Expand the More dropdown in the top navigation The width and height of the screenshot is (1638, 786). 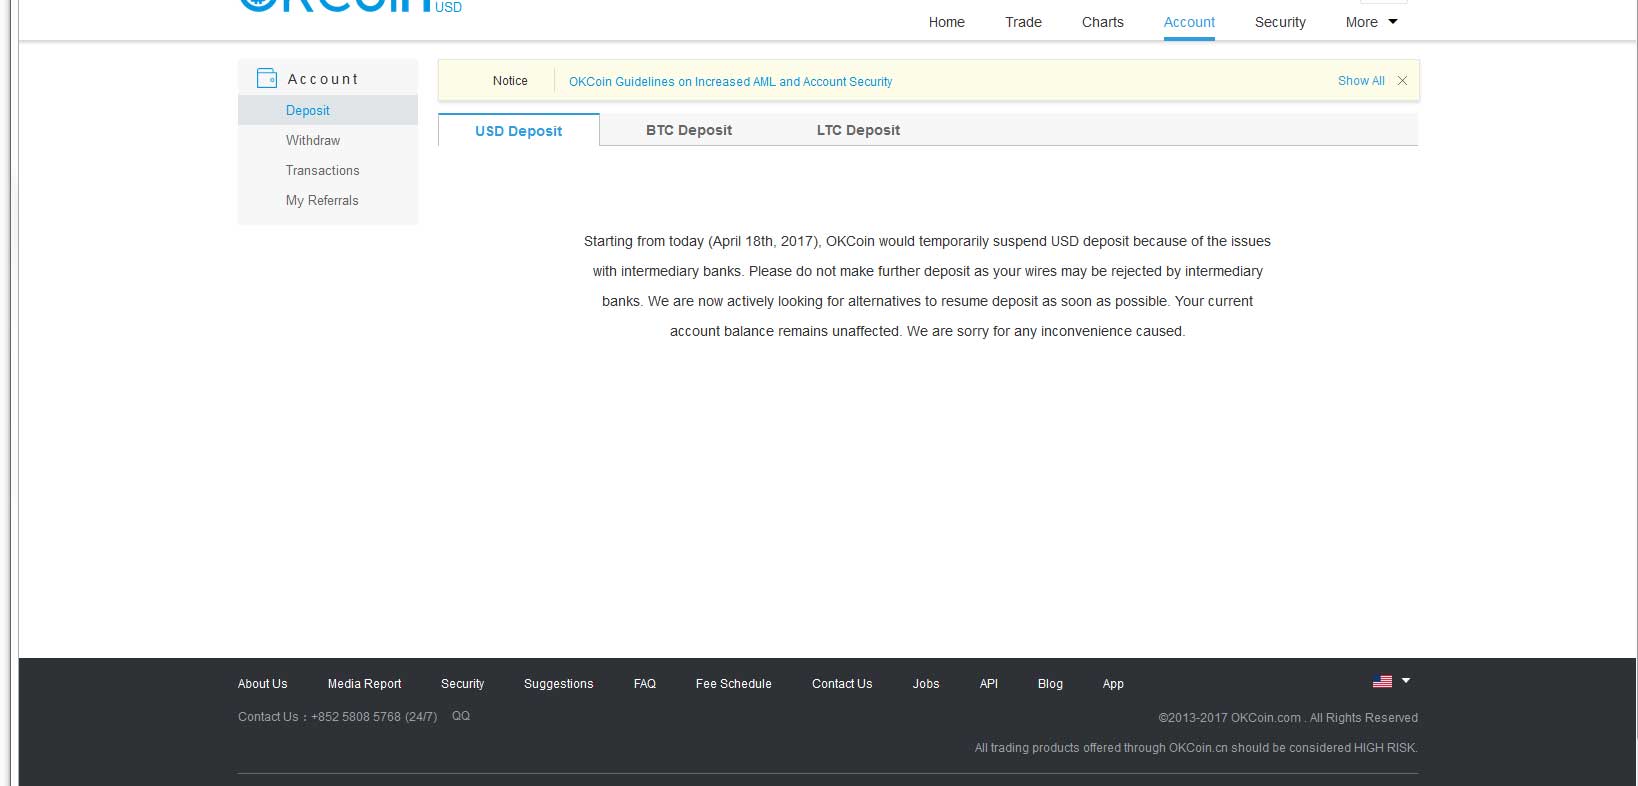coord(1371,22)
